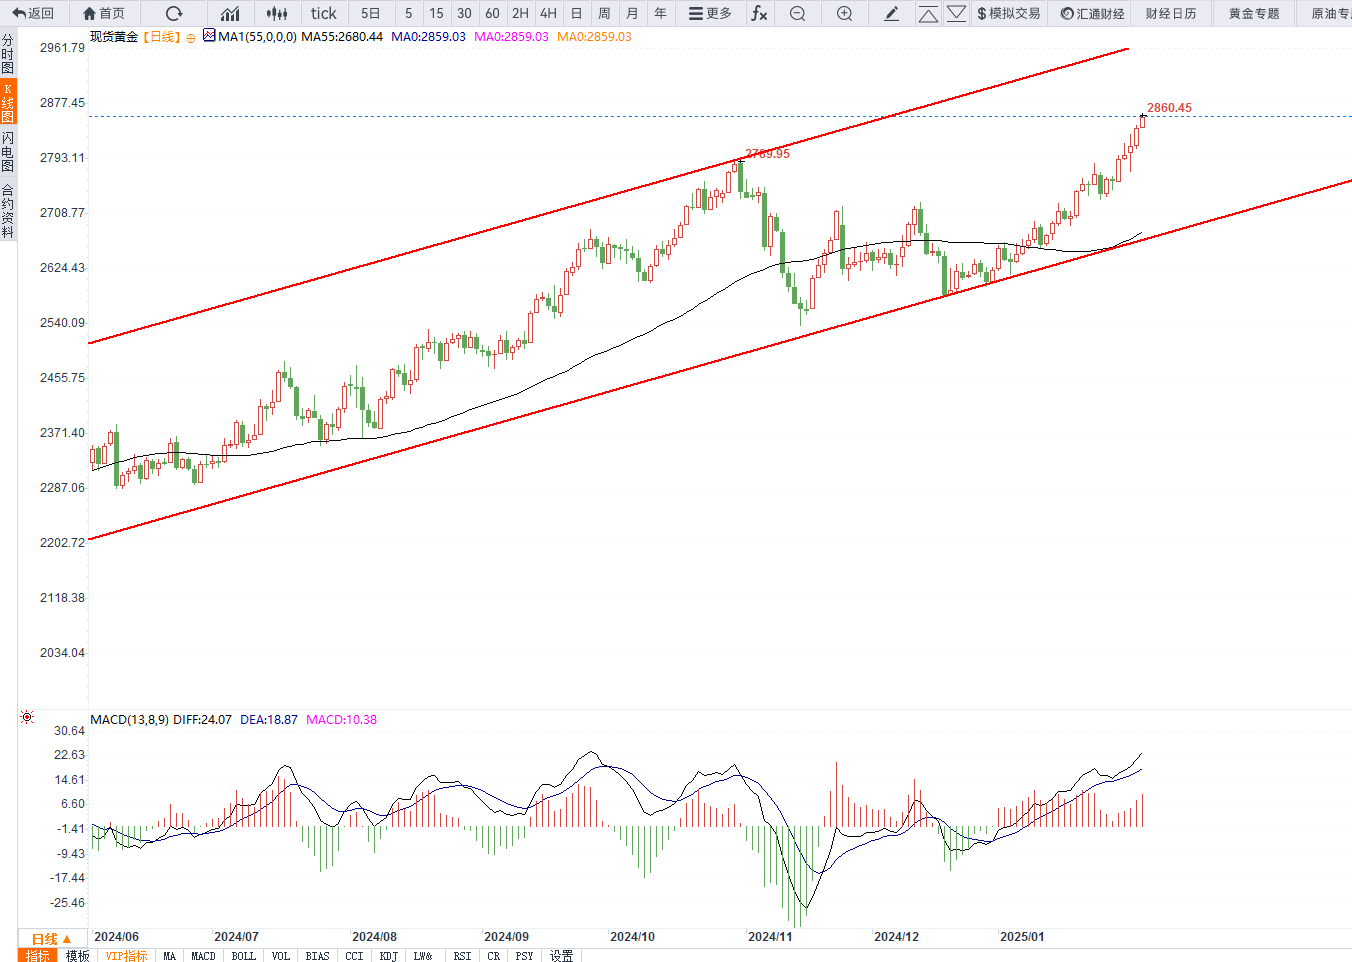Activate the pencil drawing tool

click(892, 13)
